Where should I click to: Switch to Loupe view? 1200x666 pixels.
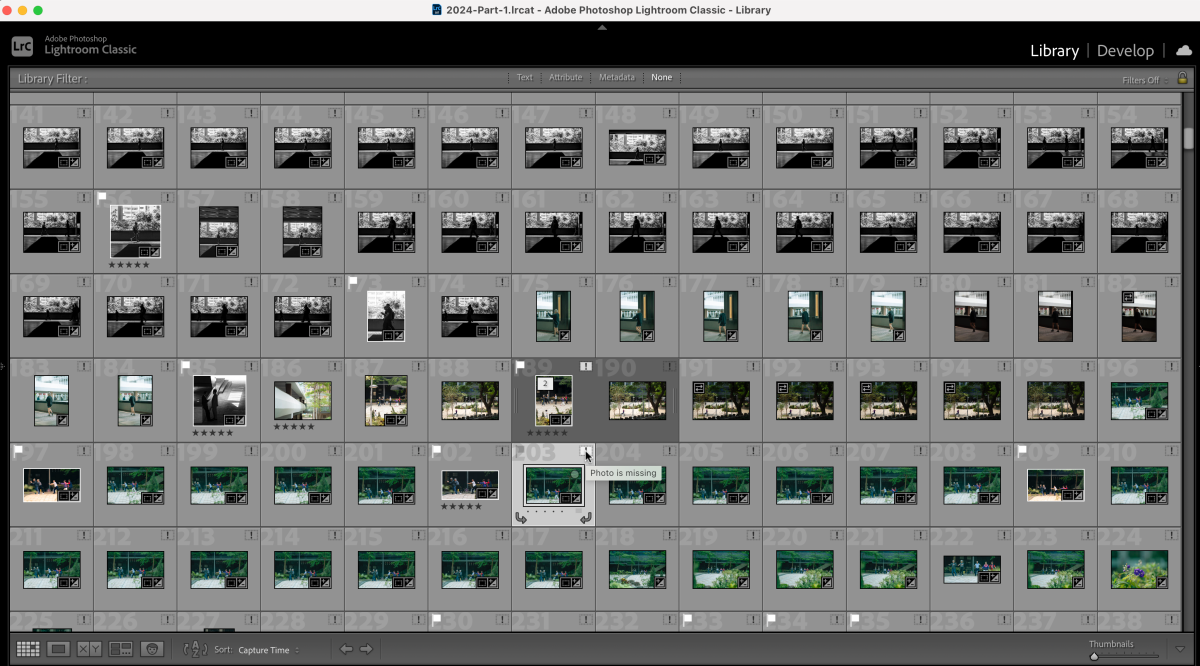[x=57, y=648]
